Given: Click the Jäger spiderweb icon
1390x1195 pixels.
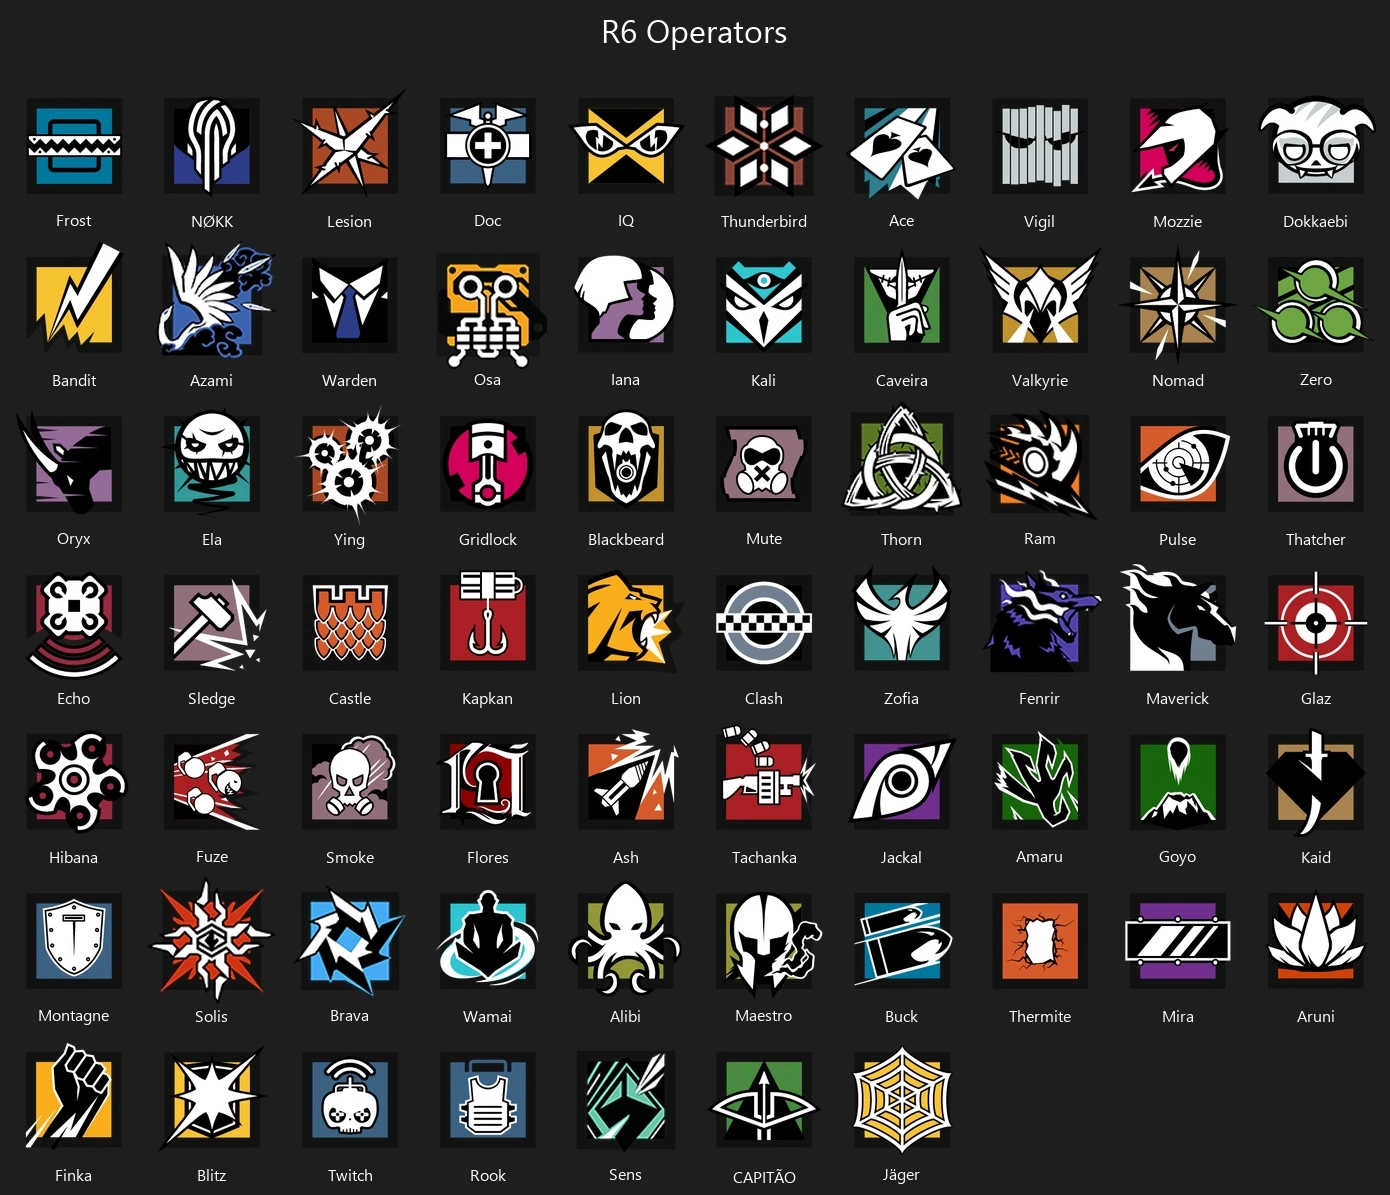Looking at the screenshot, I should click(901, 1098).
